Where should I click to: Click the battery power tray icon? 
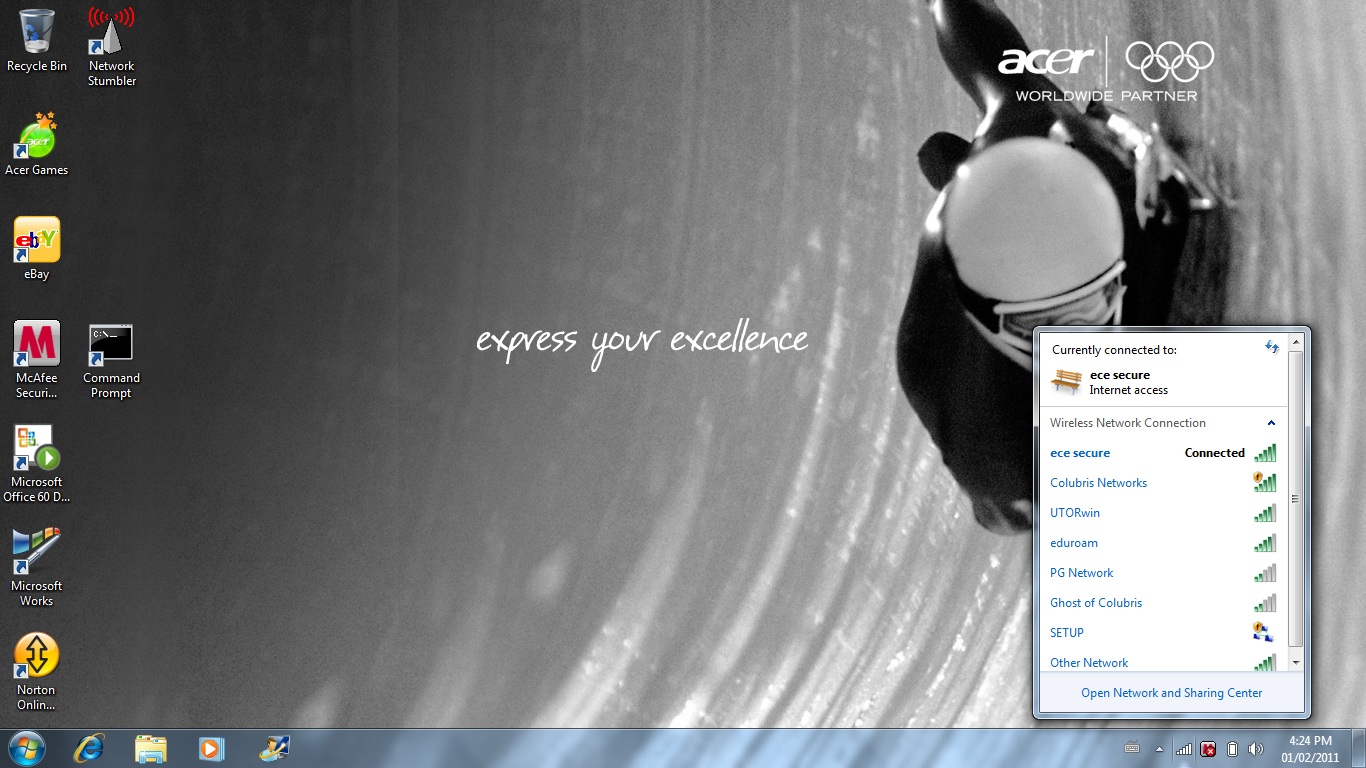click(1233, 748)
